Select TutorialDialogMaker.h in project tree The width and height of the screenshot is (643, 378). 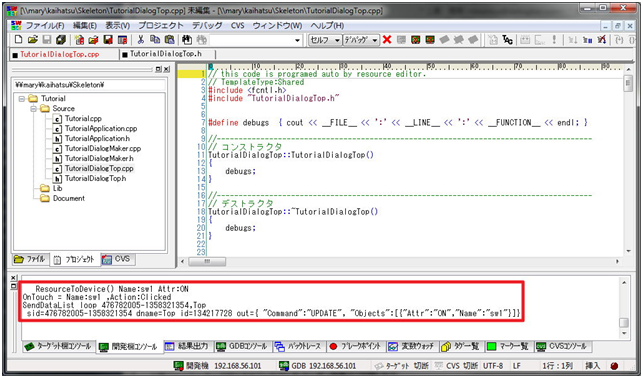99,158
